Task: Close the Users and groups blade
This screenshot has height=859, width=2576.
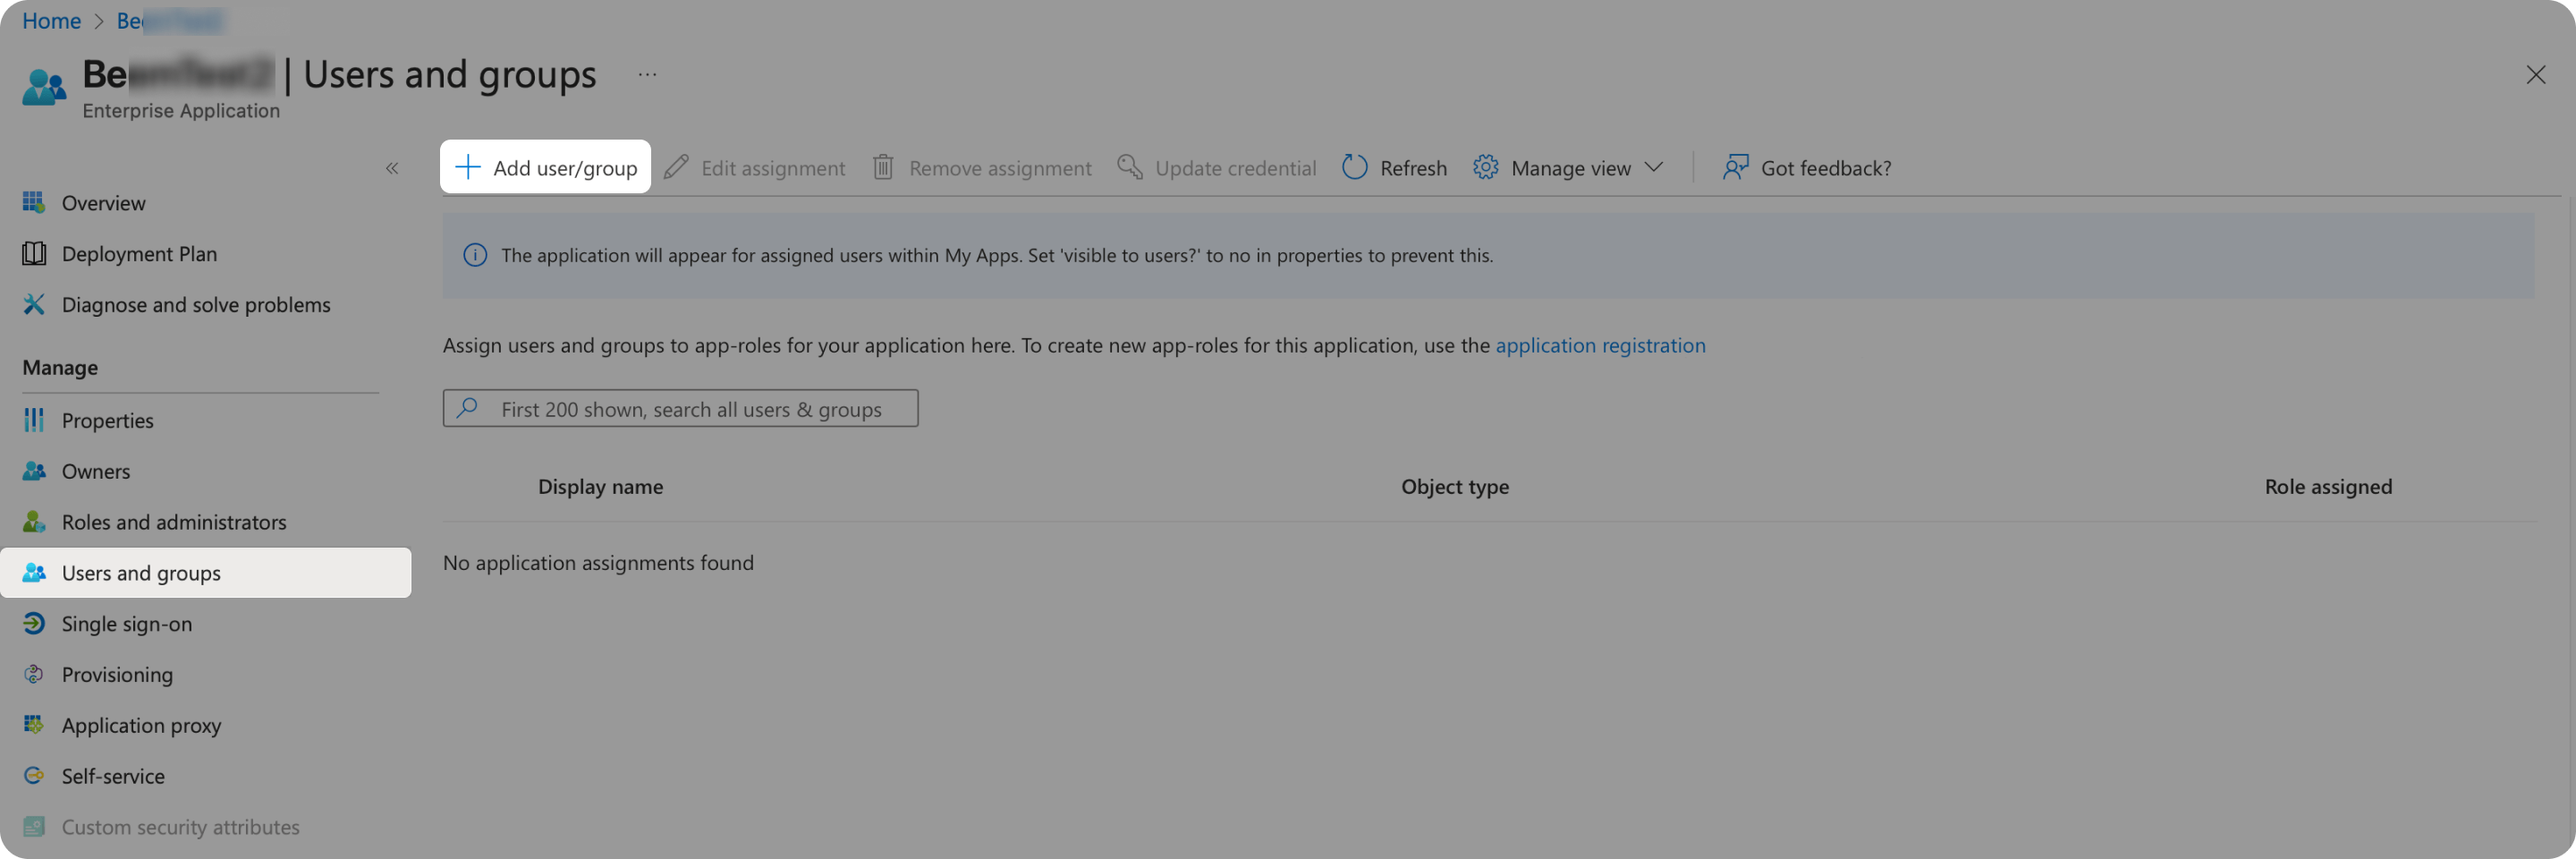Action: 2536,75
